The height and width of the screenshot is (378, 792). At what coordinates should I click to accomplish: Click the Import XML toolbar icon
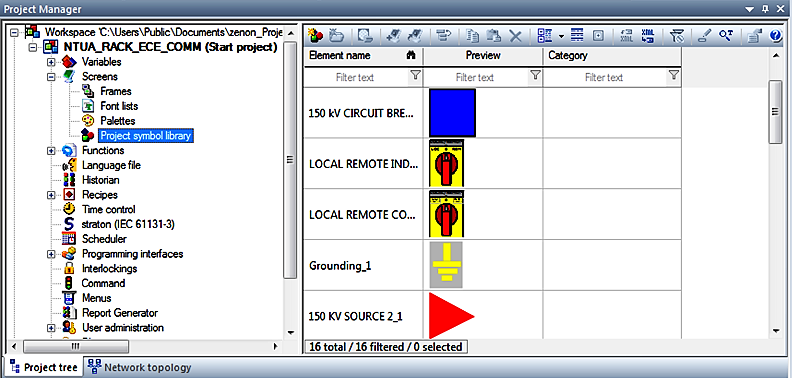[x=648, y=35]
